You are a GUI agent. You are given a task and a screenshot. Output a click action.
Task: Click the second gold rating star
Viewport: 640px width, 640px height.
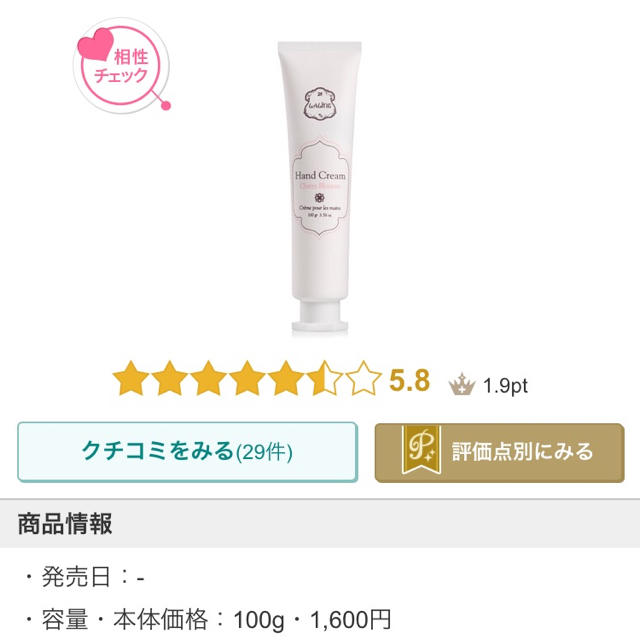tap(169, 378)
